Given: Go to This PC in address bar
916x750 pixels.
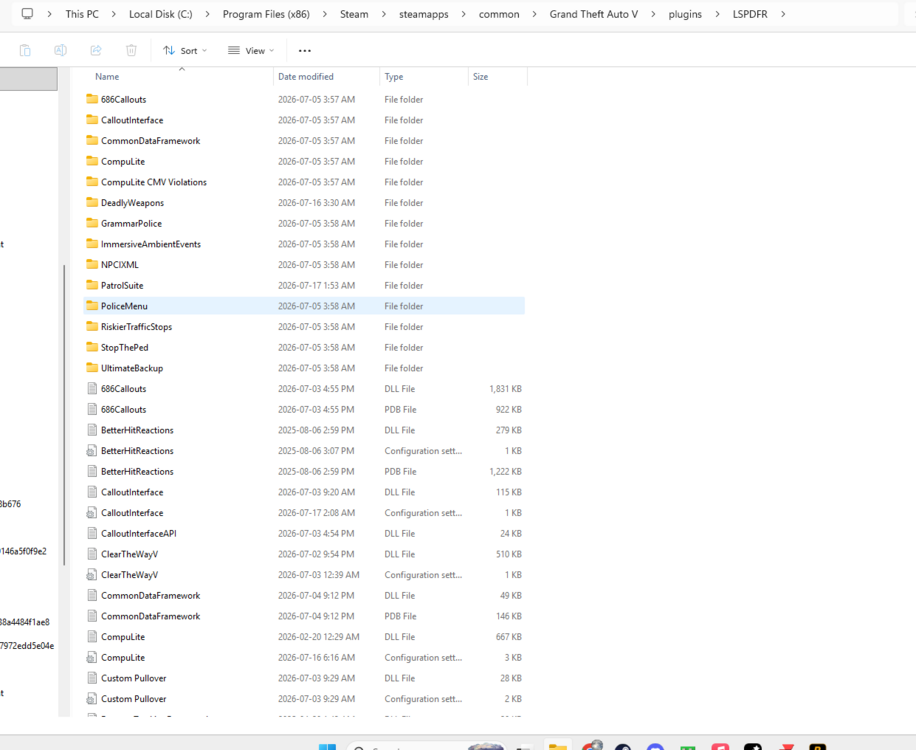Looking at the screenshot, I should pyautogui.click(x=82, y=14).
